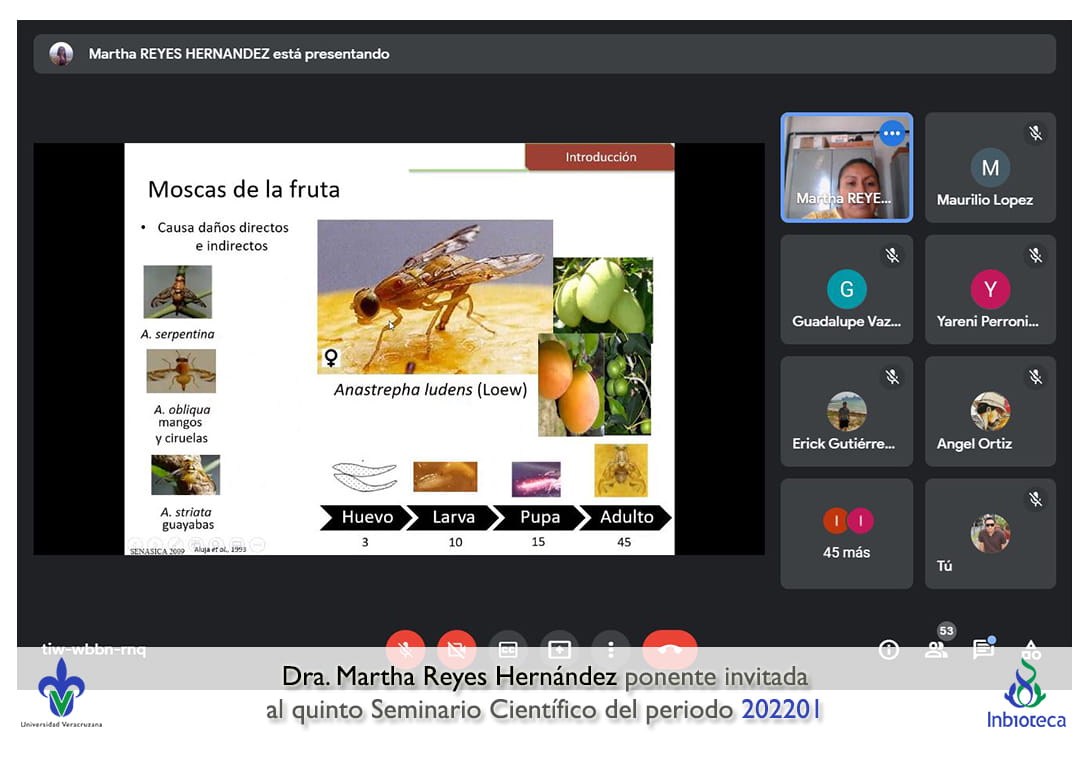Open the three-dot more options menu
This screenshot has width=1090, height=760.
611,649
